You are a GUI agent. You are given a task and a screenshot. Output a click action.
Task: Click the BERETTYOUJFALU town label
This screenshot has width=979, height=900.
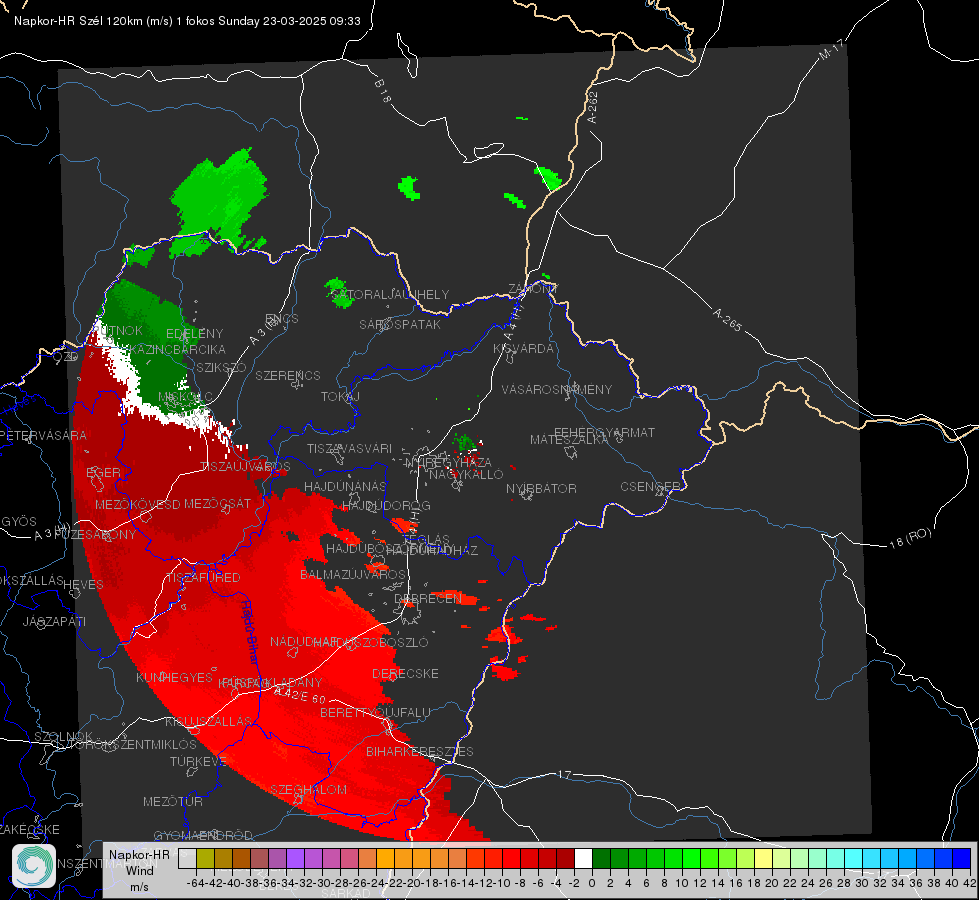tap(375, 713)
